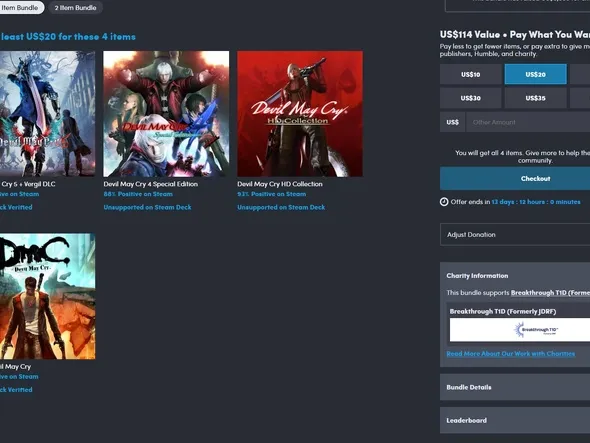
Task: Open Read More About Our Work with Charities
Action: (x=511, y=353)
